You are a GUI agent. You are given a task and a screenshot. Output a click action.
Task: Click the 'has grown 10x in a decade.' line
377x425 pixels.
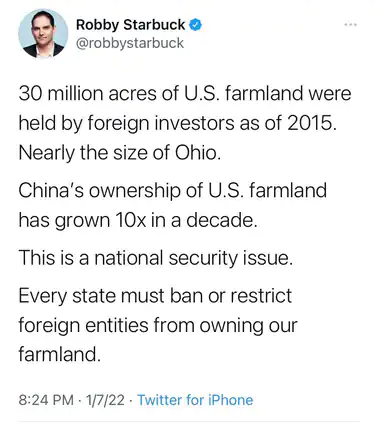point(138,220)
